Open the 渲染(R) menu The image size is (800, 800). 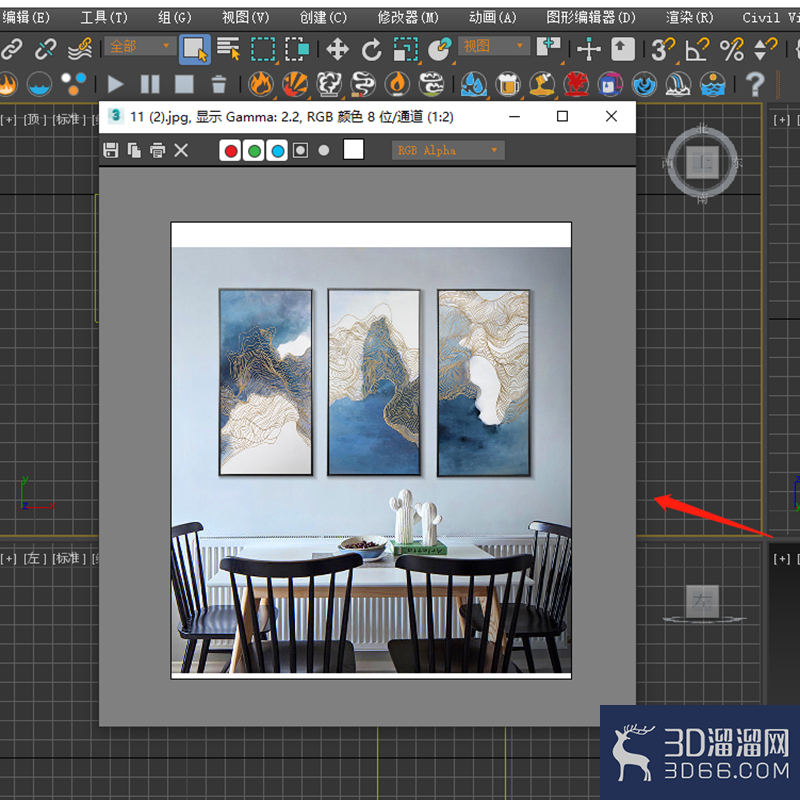click(x=689, y=18)
